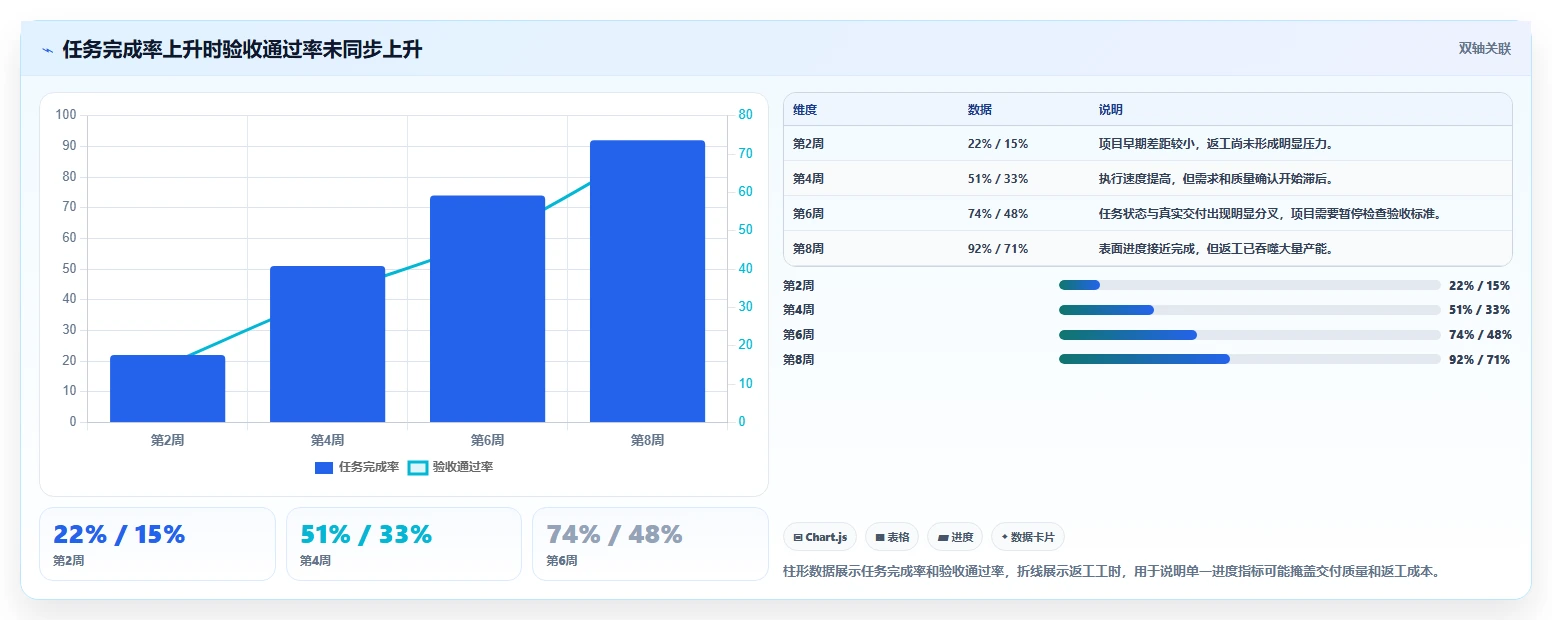Click the 第4周 blue bar in chart

tap(327, 344)
